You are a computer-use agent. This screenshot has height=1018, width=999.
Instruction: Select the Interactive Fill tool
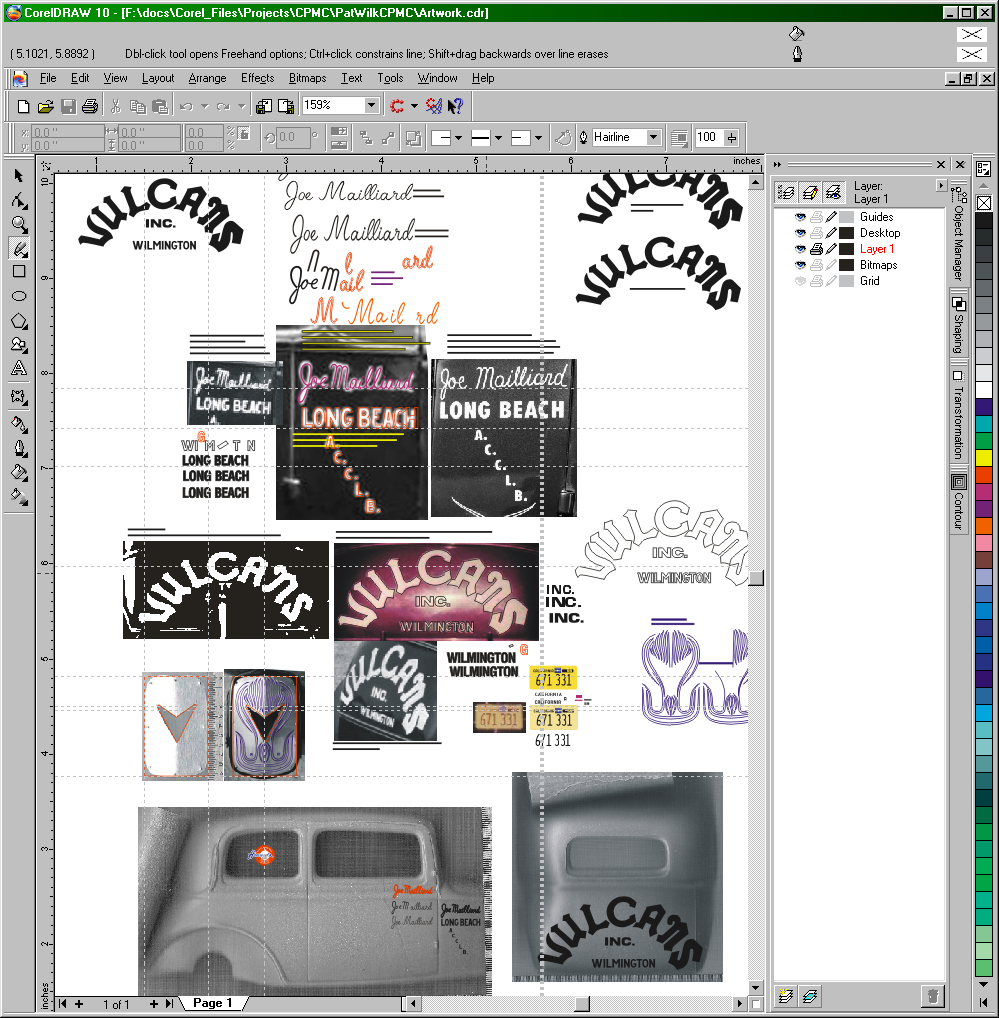click(19, 497)
